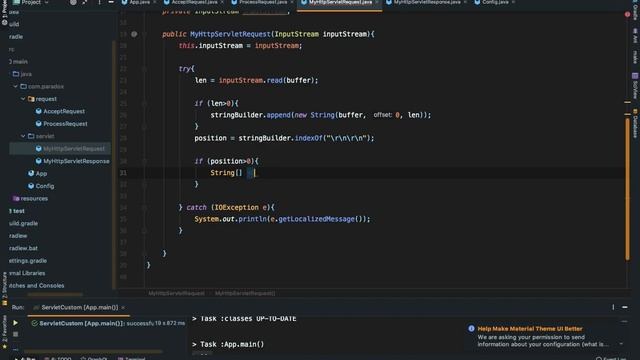Click the project tree horizontal scrollbar
The image size is (640, 360).
pos(55,294)
